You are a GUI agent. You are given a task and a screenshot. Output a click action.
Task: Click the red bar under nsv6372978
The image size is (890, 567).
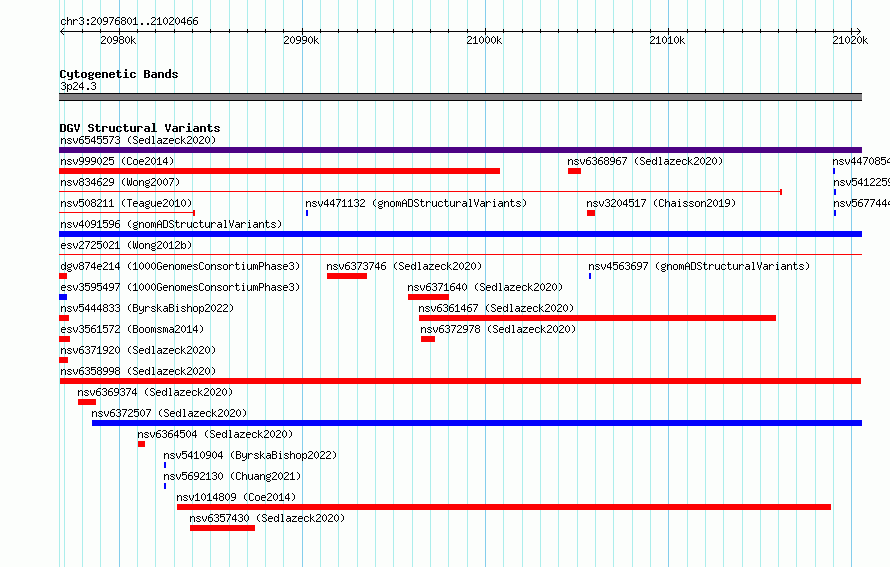(x=428, y=339)
